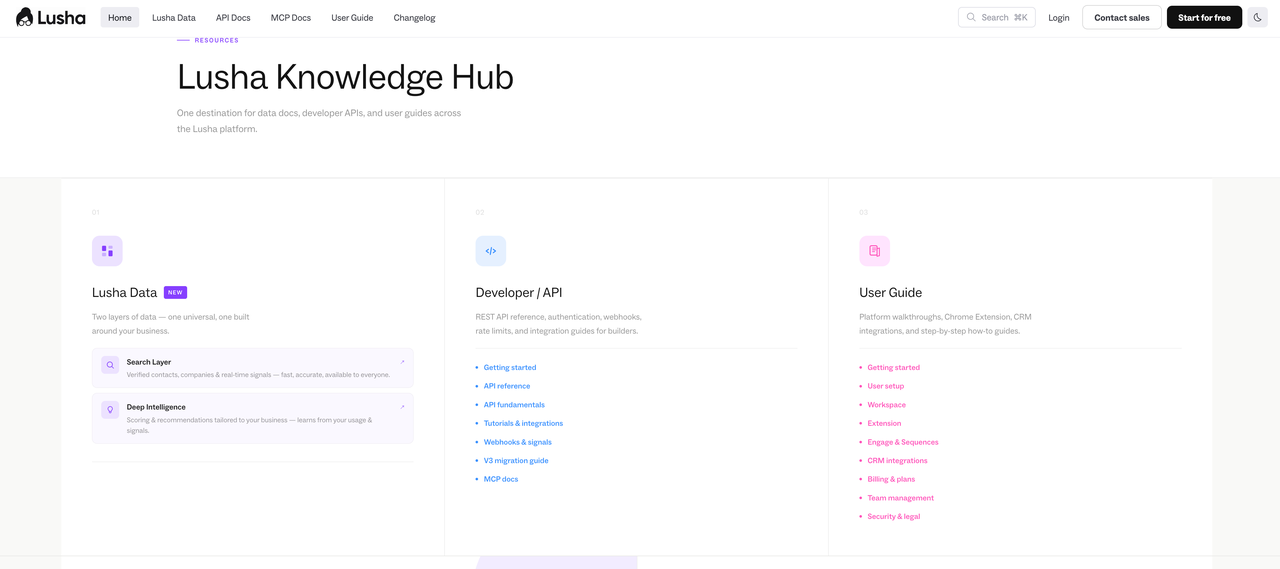The width and height of the screenshot is (1280, 569).
Task: Open the Security & legal link
Action: [894, 517]
